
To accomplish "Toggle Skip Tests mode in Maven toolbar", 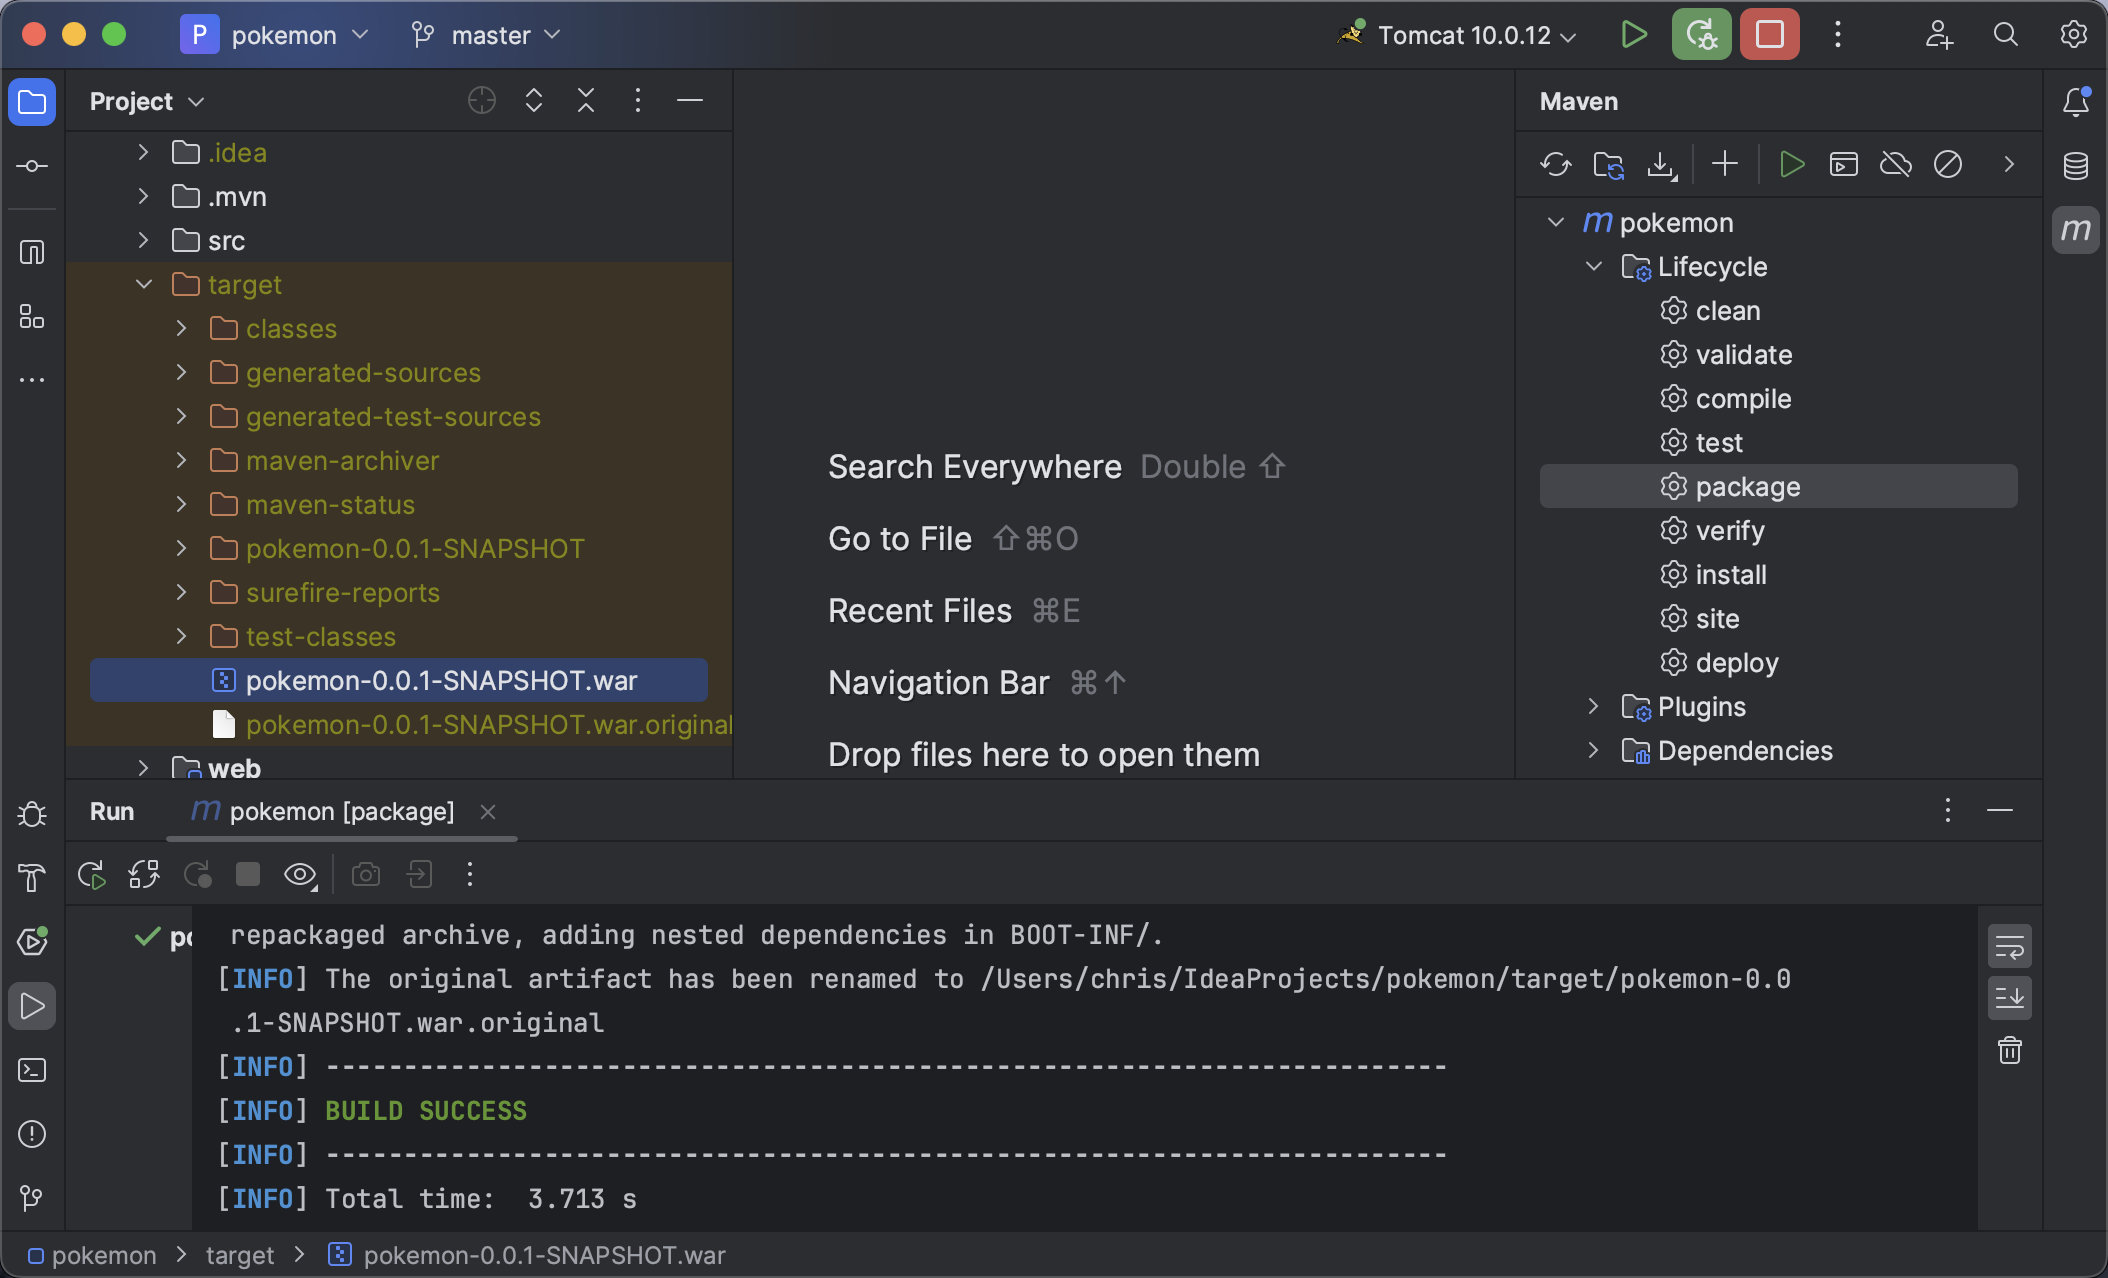I will coord(1947,164).
